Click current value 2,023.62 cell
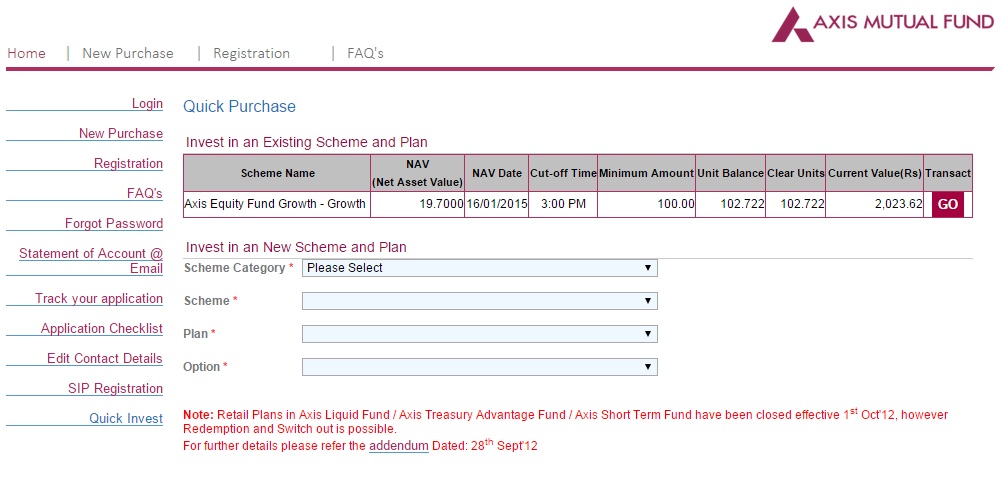 (x=874, y=204)
